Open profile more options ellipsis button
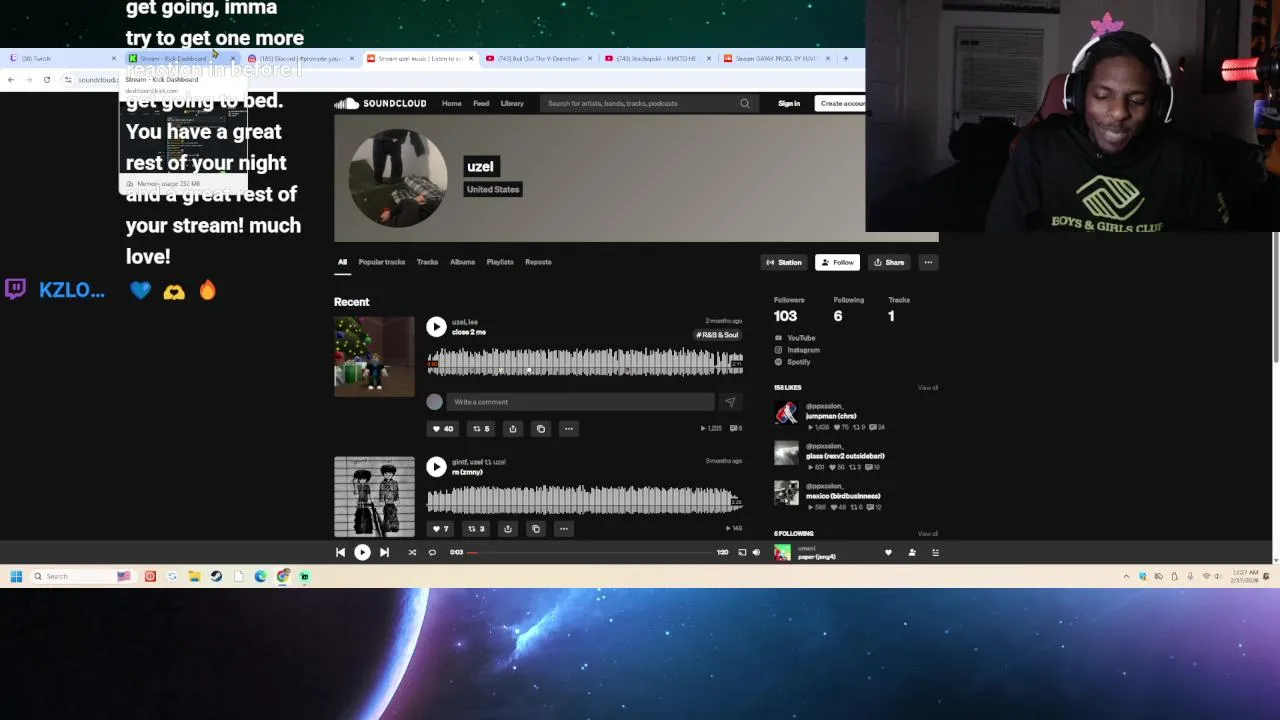Screen dimensions: 1280x720 tap(928, 262)
